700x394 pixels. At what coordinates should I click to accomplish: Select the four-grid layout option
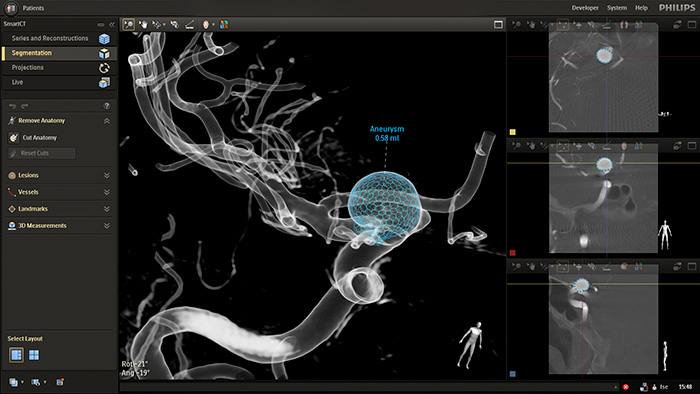click(34, 355)
